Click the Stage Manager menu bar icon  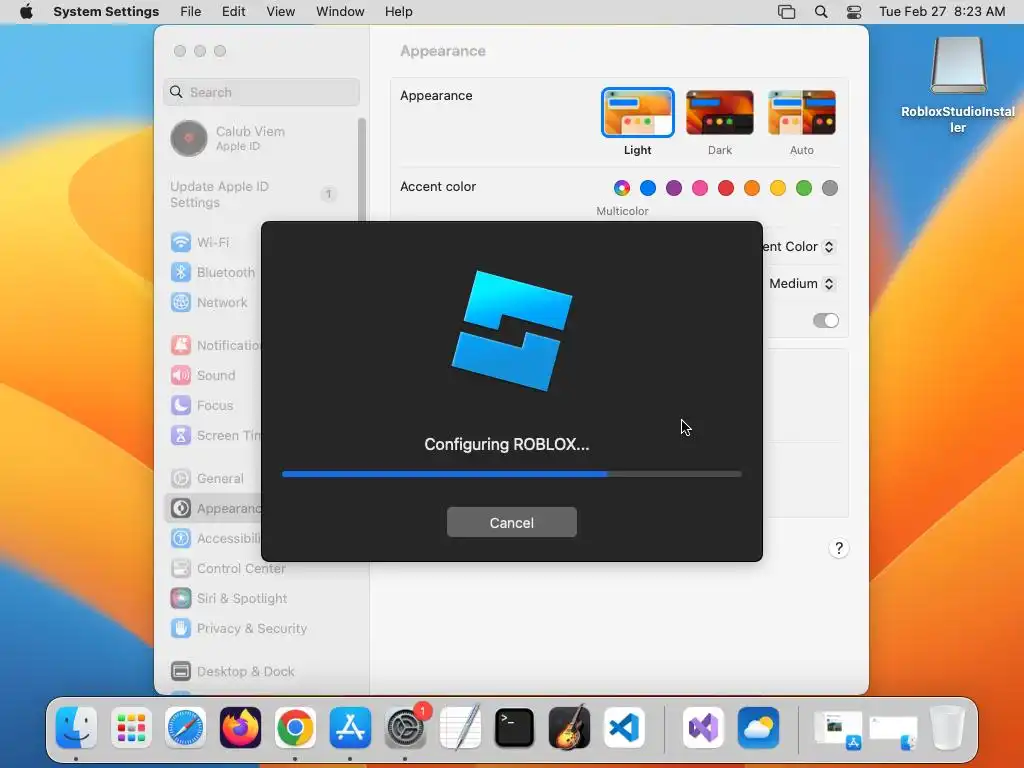click(x=786, y=12)
